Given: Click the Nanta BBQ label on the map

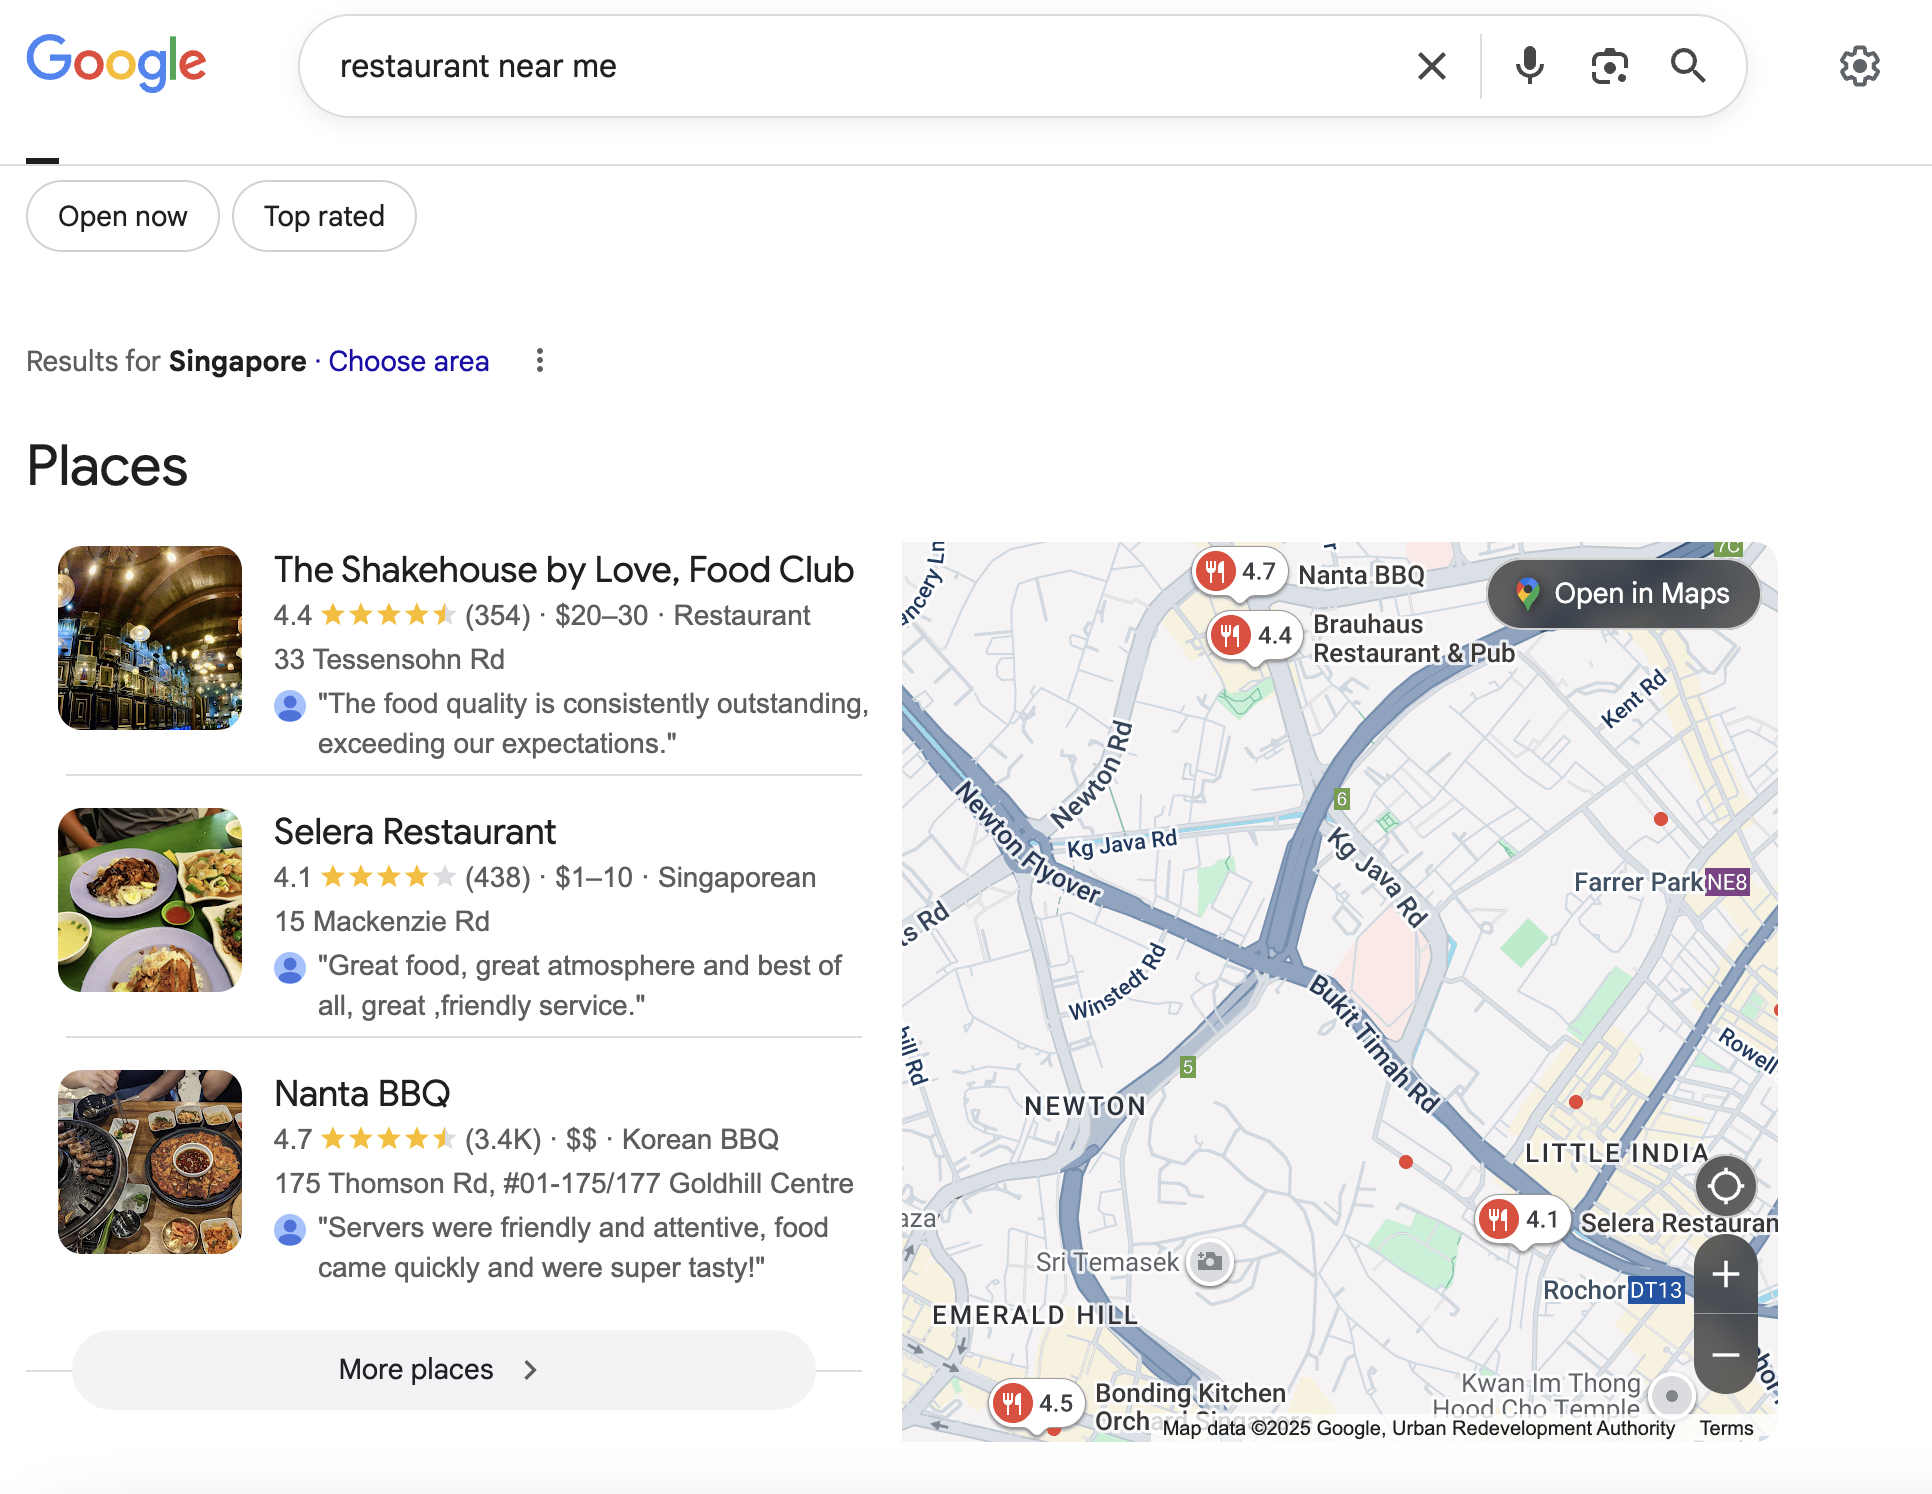Looking at the screenshot, I should click(x=1361, y=575).
